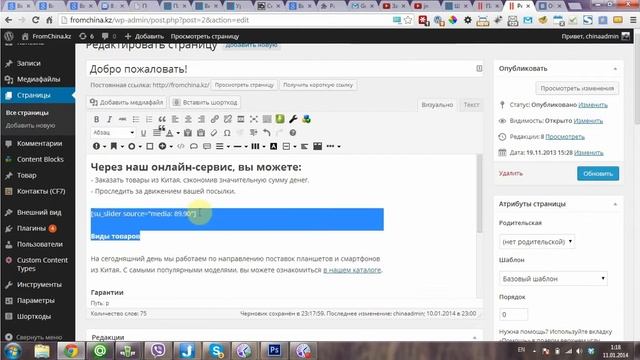Image resolution: width=640 pixels, height=360 pixels.
Task: Click Изменить next to Статус
Action: 593,105
